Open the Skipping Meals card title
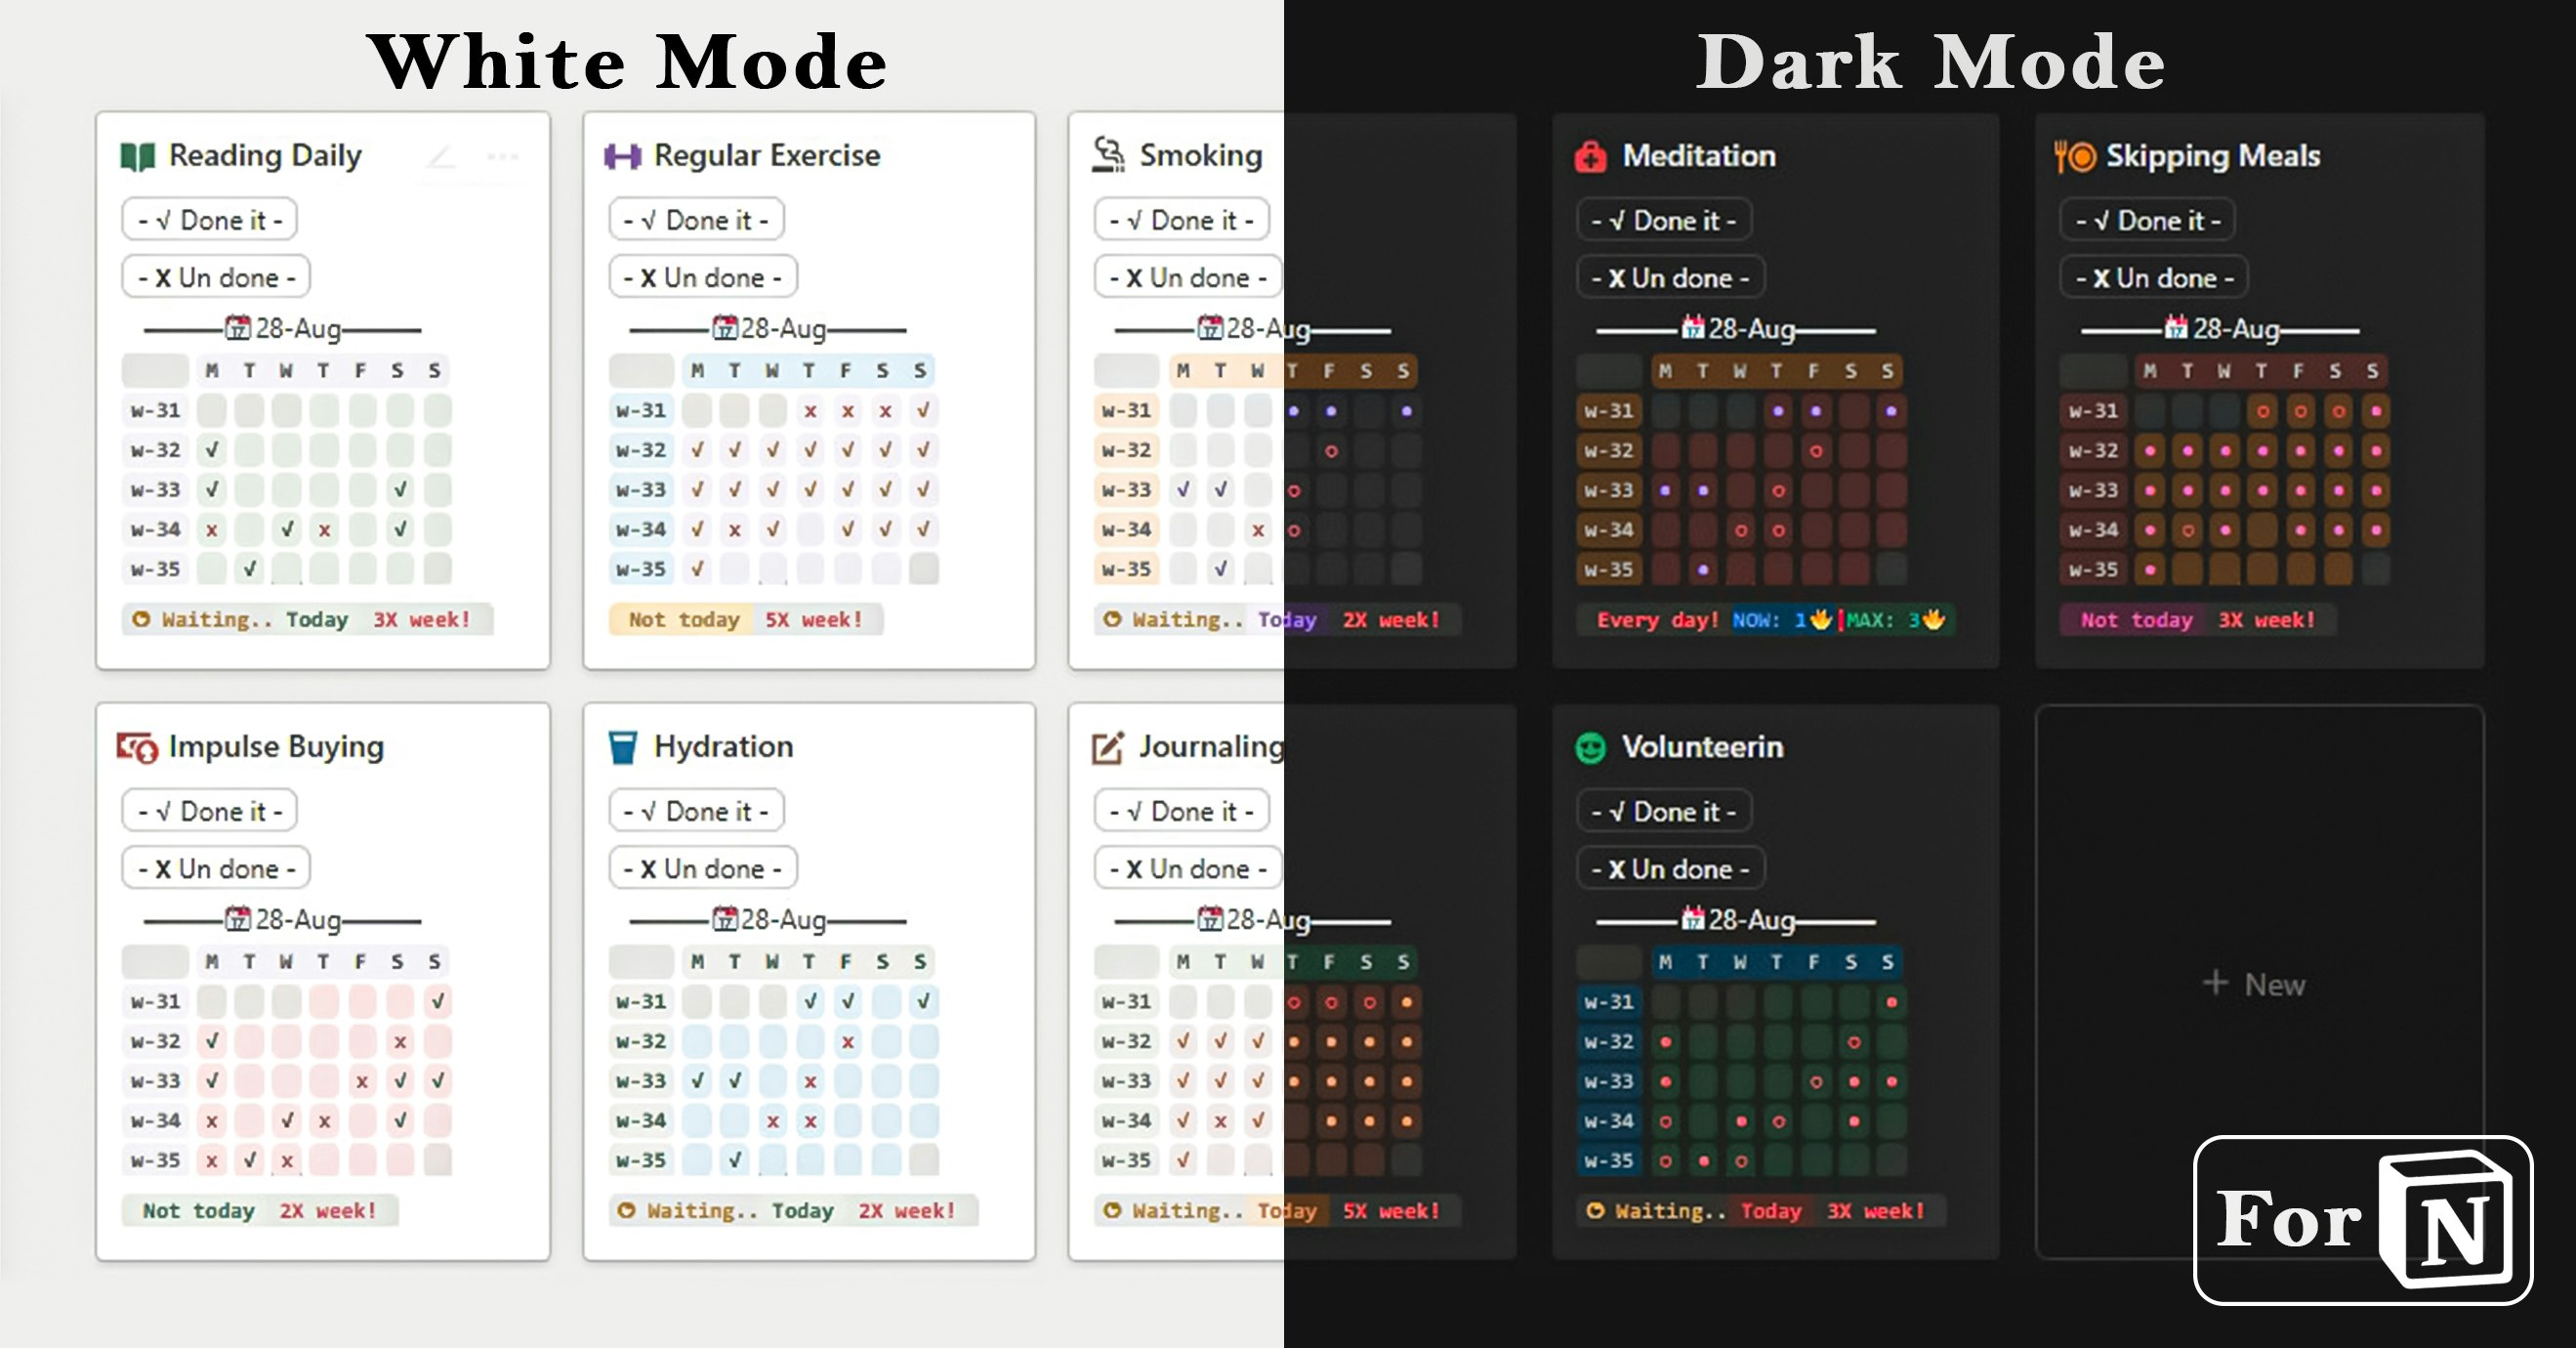Viewport: 2576px width, 1348px height. [2213, 156]
